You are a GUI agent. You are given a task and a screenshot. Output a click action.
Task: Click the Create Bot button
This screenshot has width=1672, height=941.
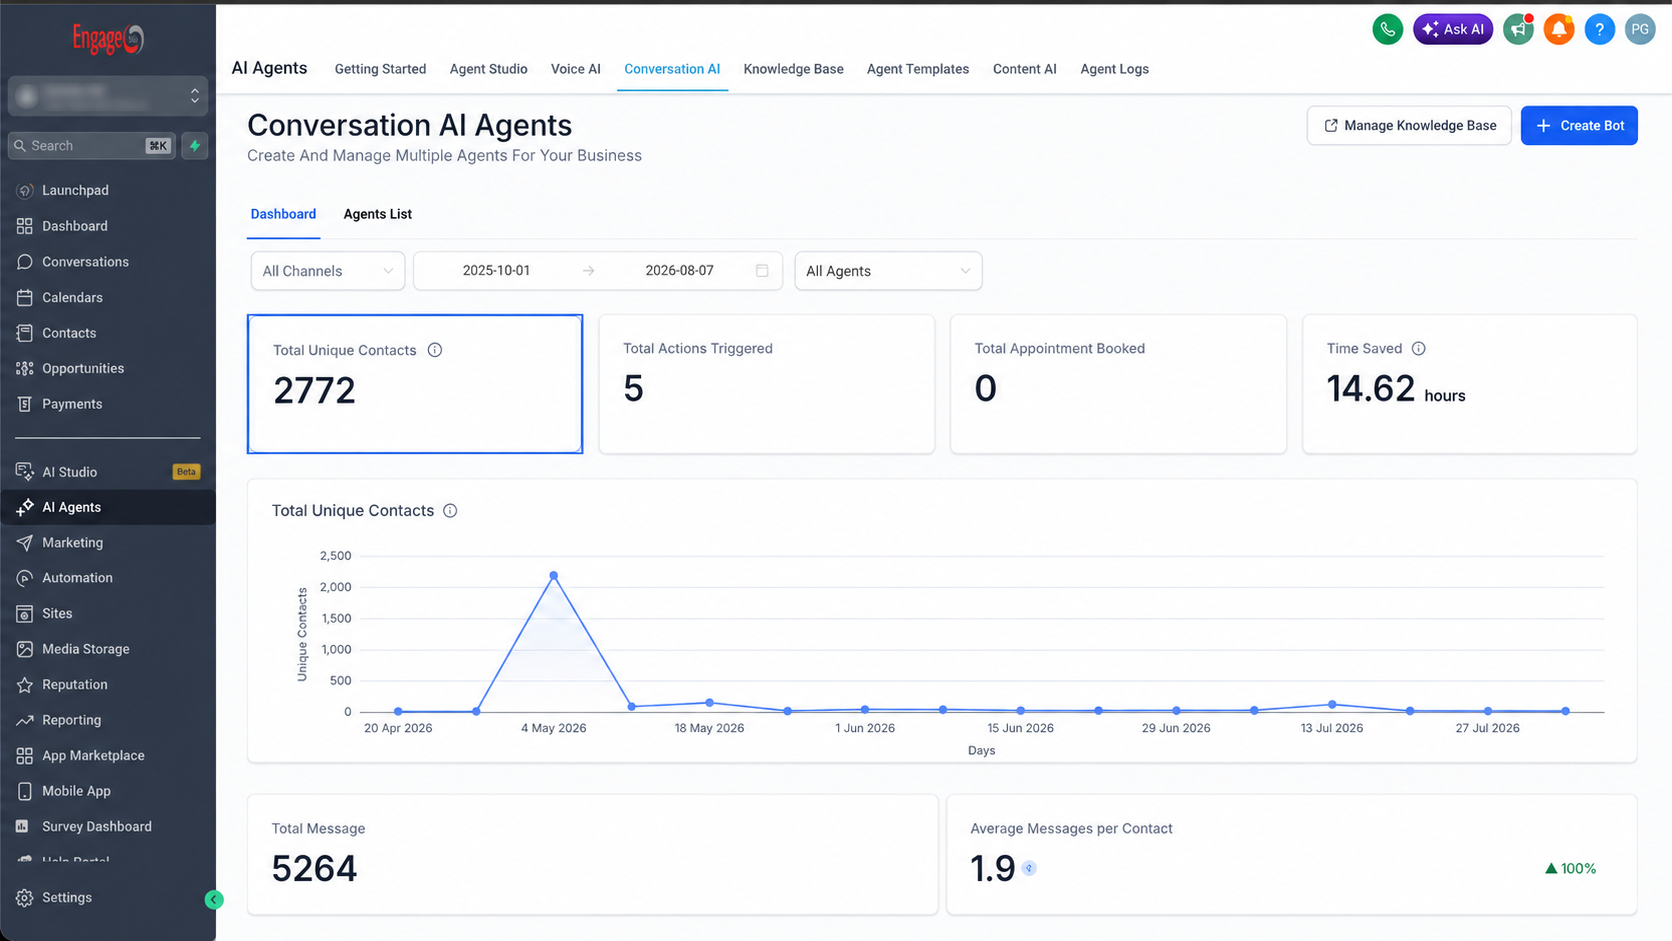[1579, 126]
